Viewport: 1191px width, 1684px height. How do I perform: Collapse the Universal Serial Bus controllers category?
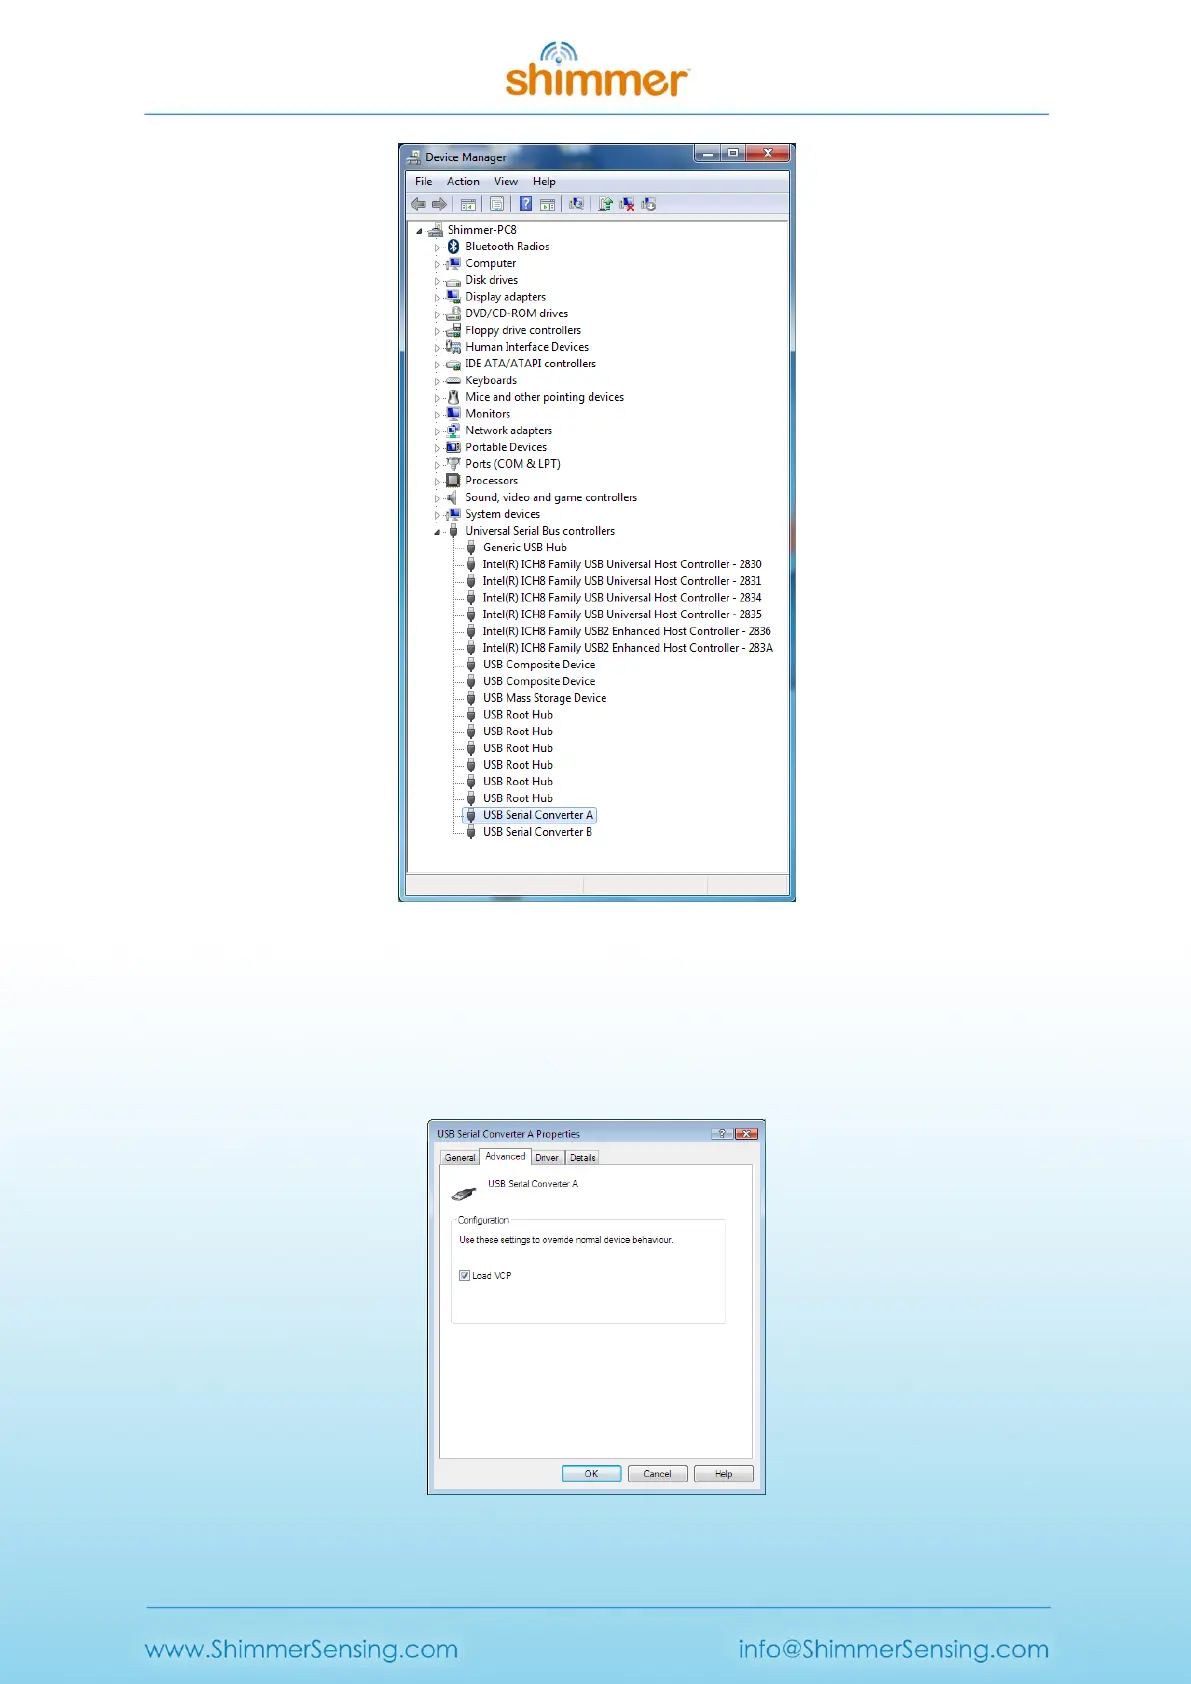point(437,532)
